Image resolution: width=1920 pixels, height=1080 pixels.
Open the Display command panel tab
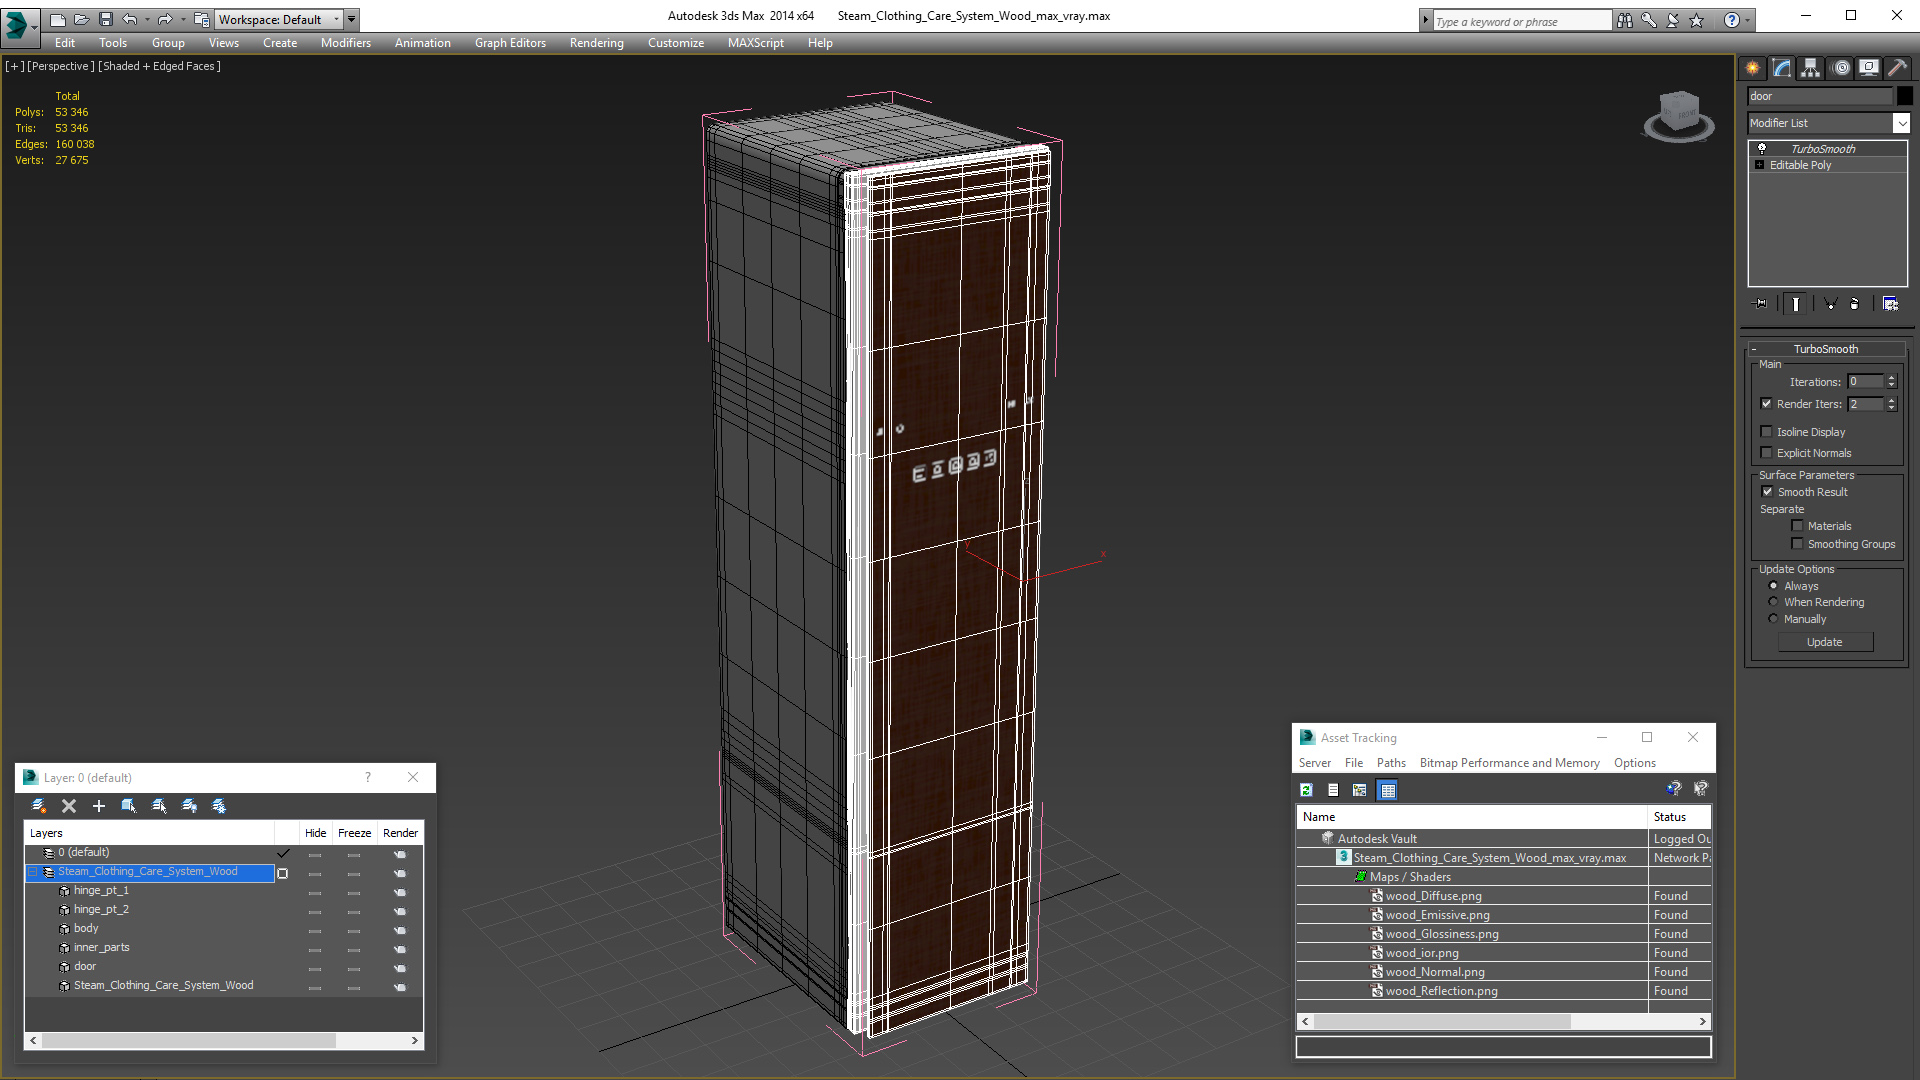1869,68
